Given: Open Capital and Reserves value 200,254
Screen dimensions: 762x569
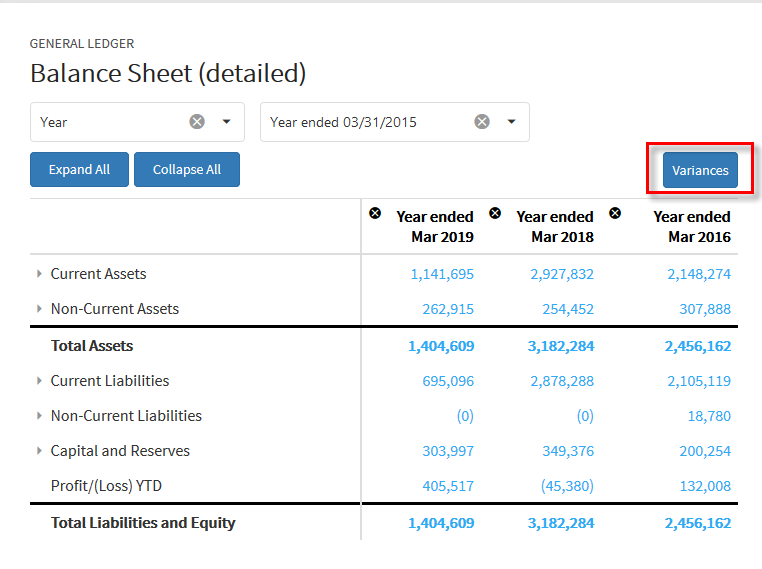Looking at the screenshot, I should (x=705, y=451).
